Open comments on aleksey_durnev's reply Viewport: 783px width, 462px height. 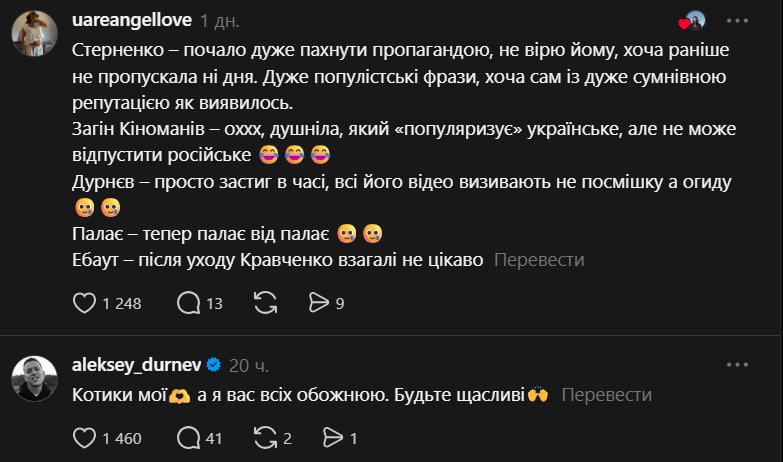pyautogui.click(x=188, y=437)
